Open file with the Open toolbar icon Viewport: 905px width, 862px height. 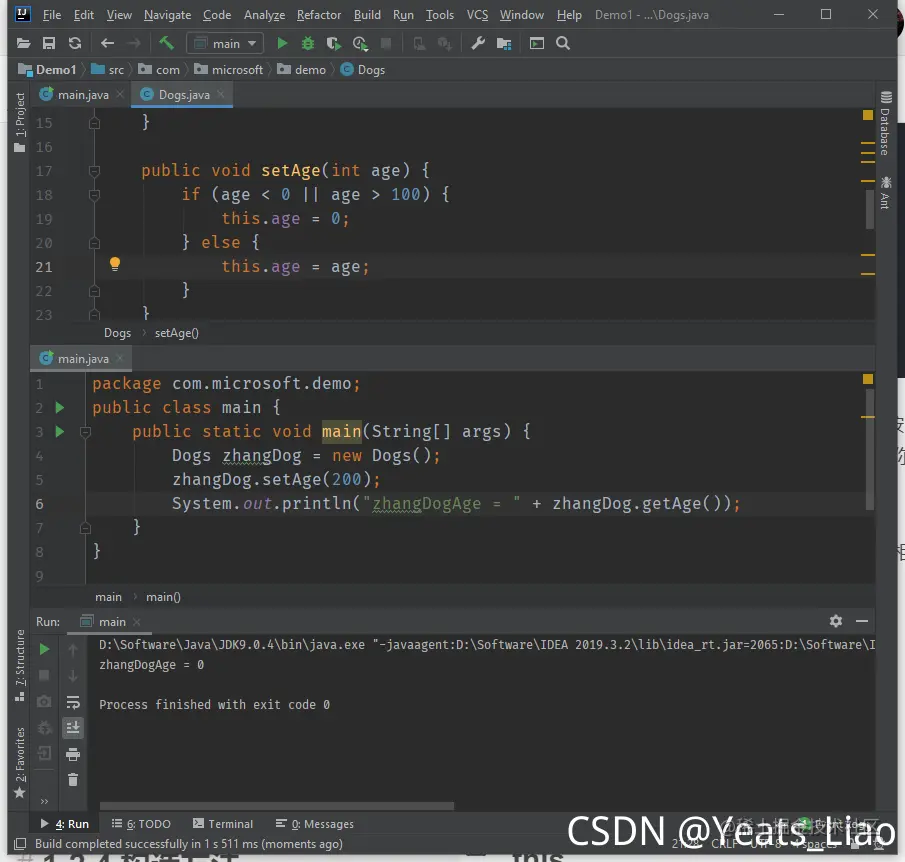coord(24,43)
